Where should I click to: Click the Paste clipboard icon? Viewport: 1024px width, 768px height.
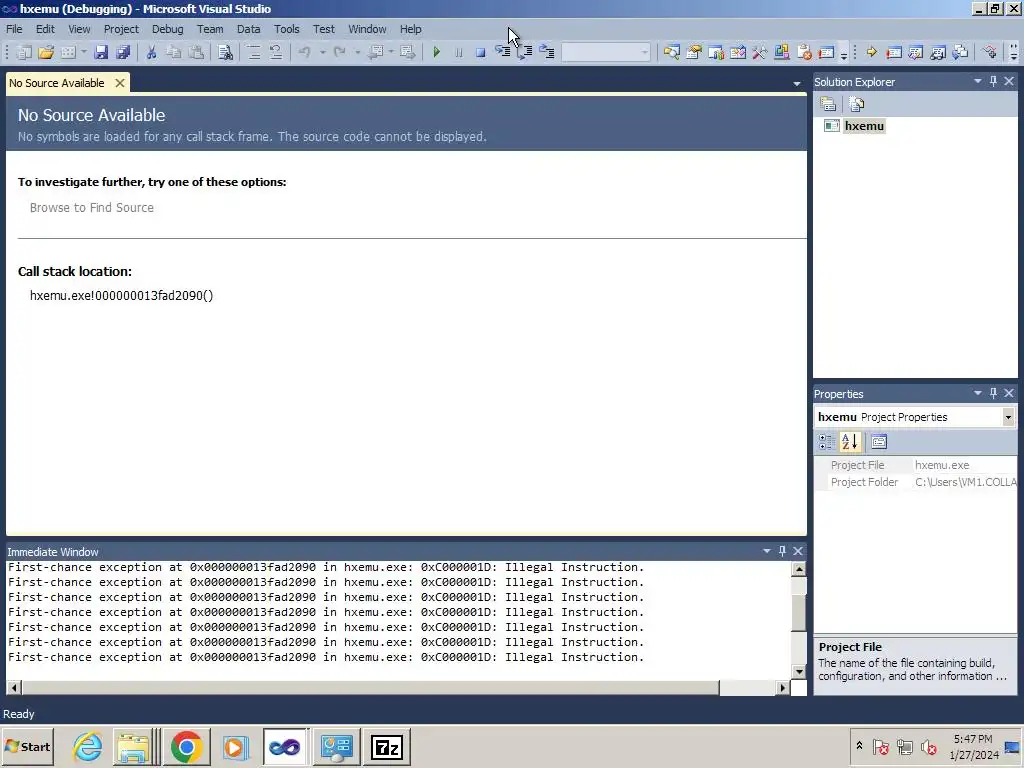pos(196,52)
